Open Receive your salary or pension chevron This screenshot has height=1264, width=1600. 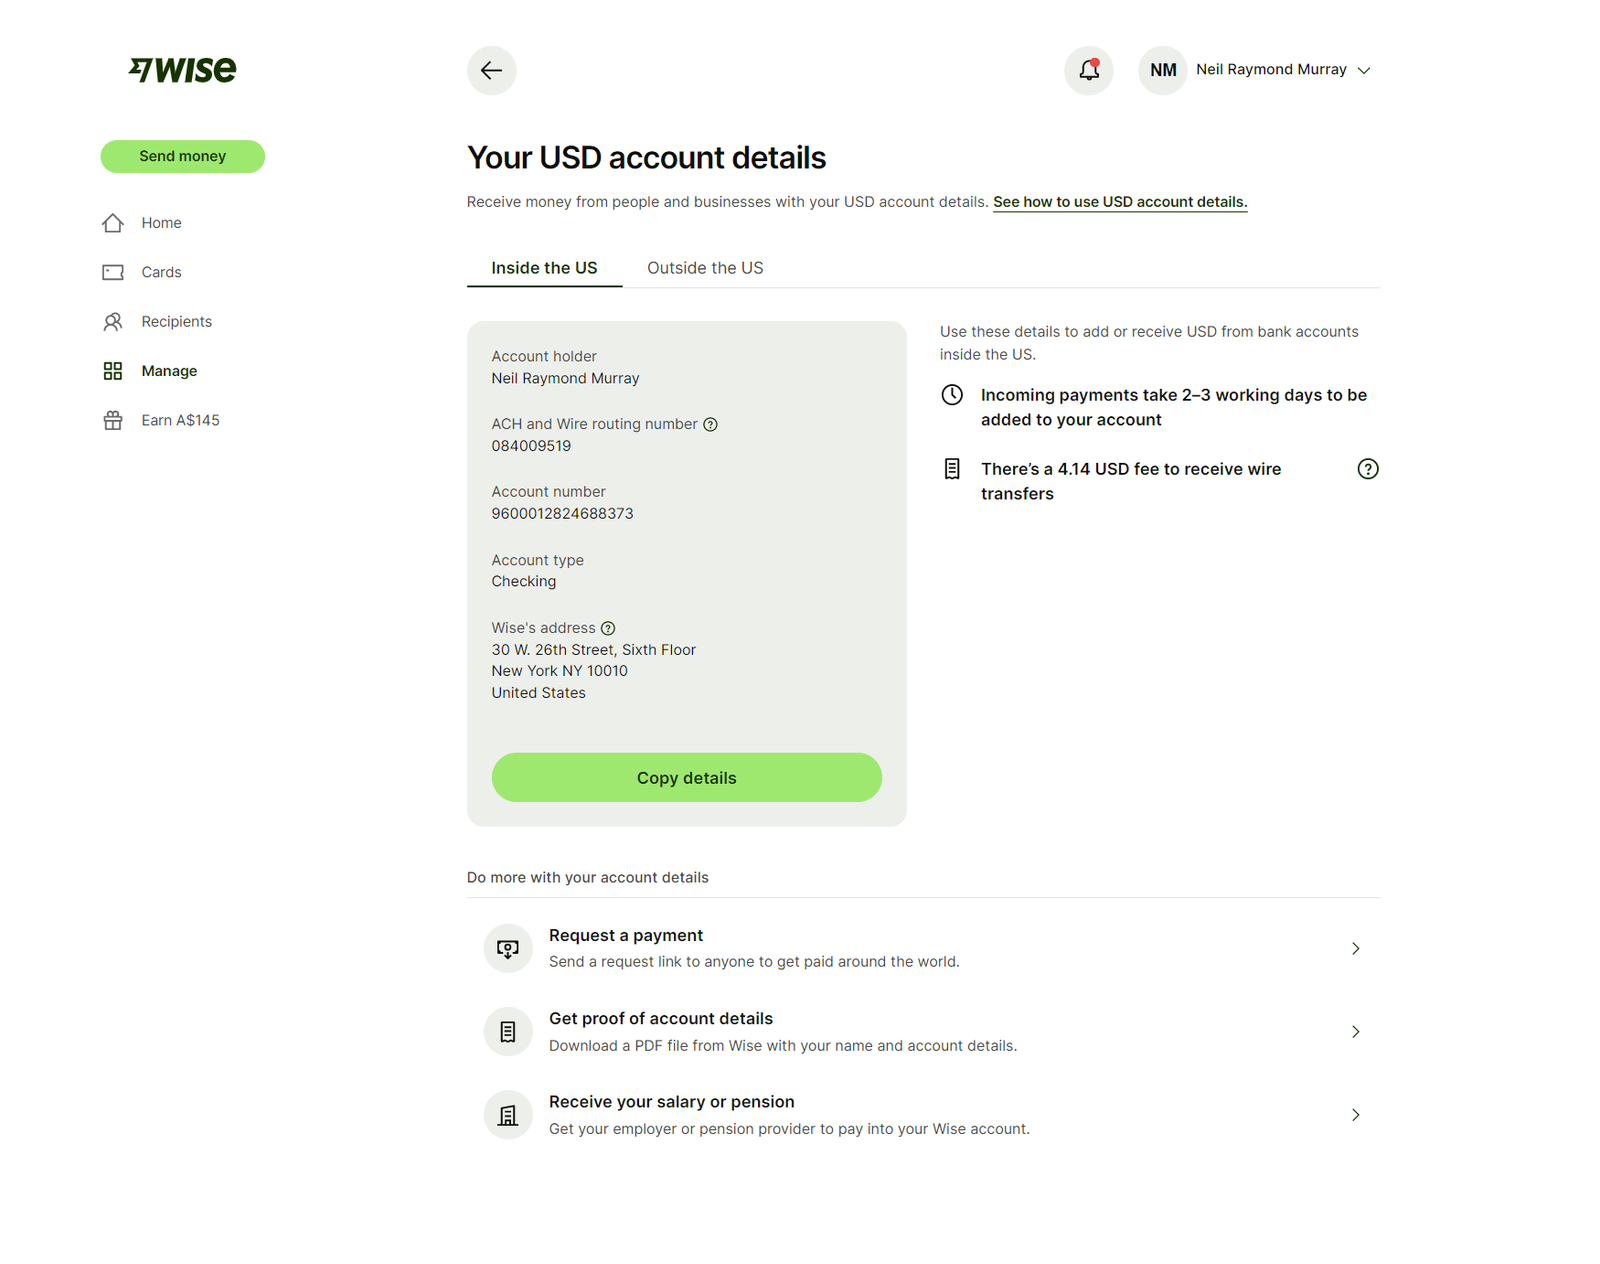tap(1355, 1115)
